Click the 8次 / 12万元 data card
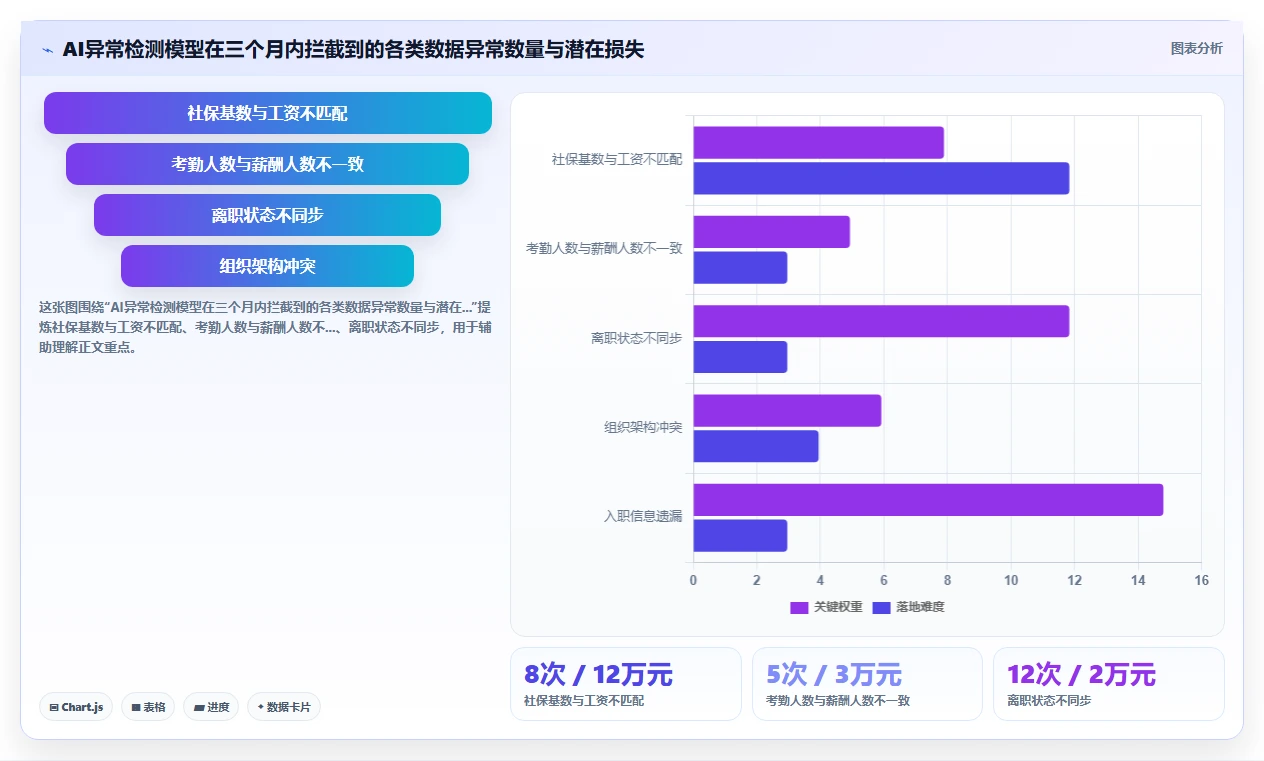The width and height of the screenshot is (1264, 761). [626, 684]
